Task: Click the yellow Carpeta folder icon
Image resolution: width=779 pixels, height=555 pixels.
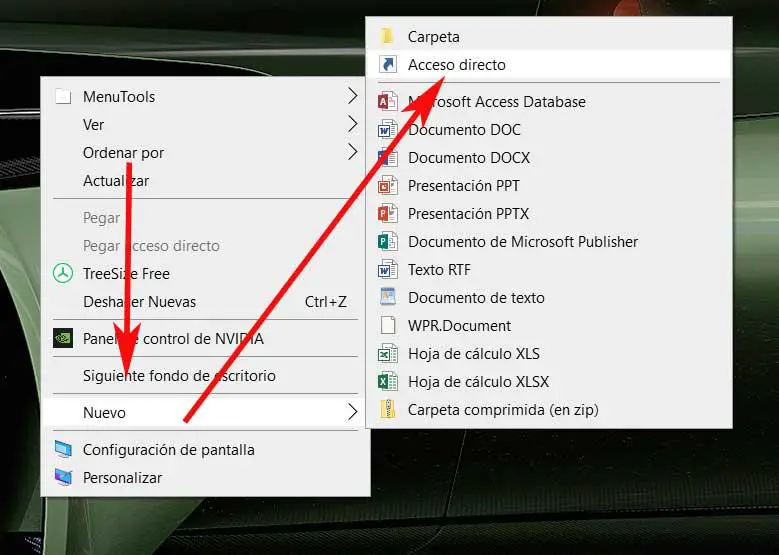Action: pos(388,36)
